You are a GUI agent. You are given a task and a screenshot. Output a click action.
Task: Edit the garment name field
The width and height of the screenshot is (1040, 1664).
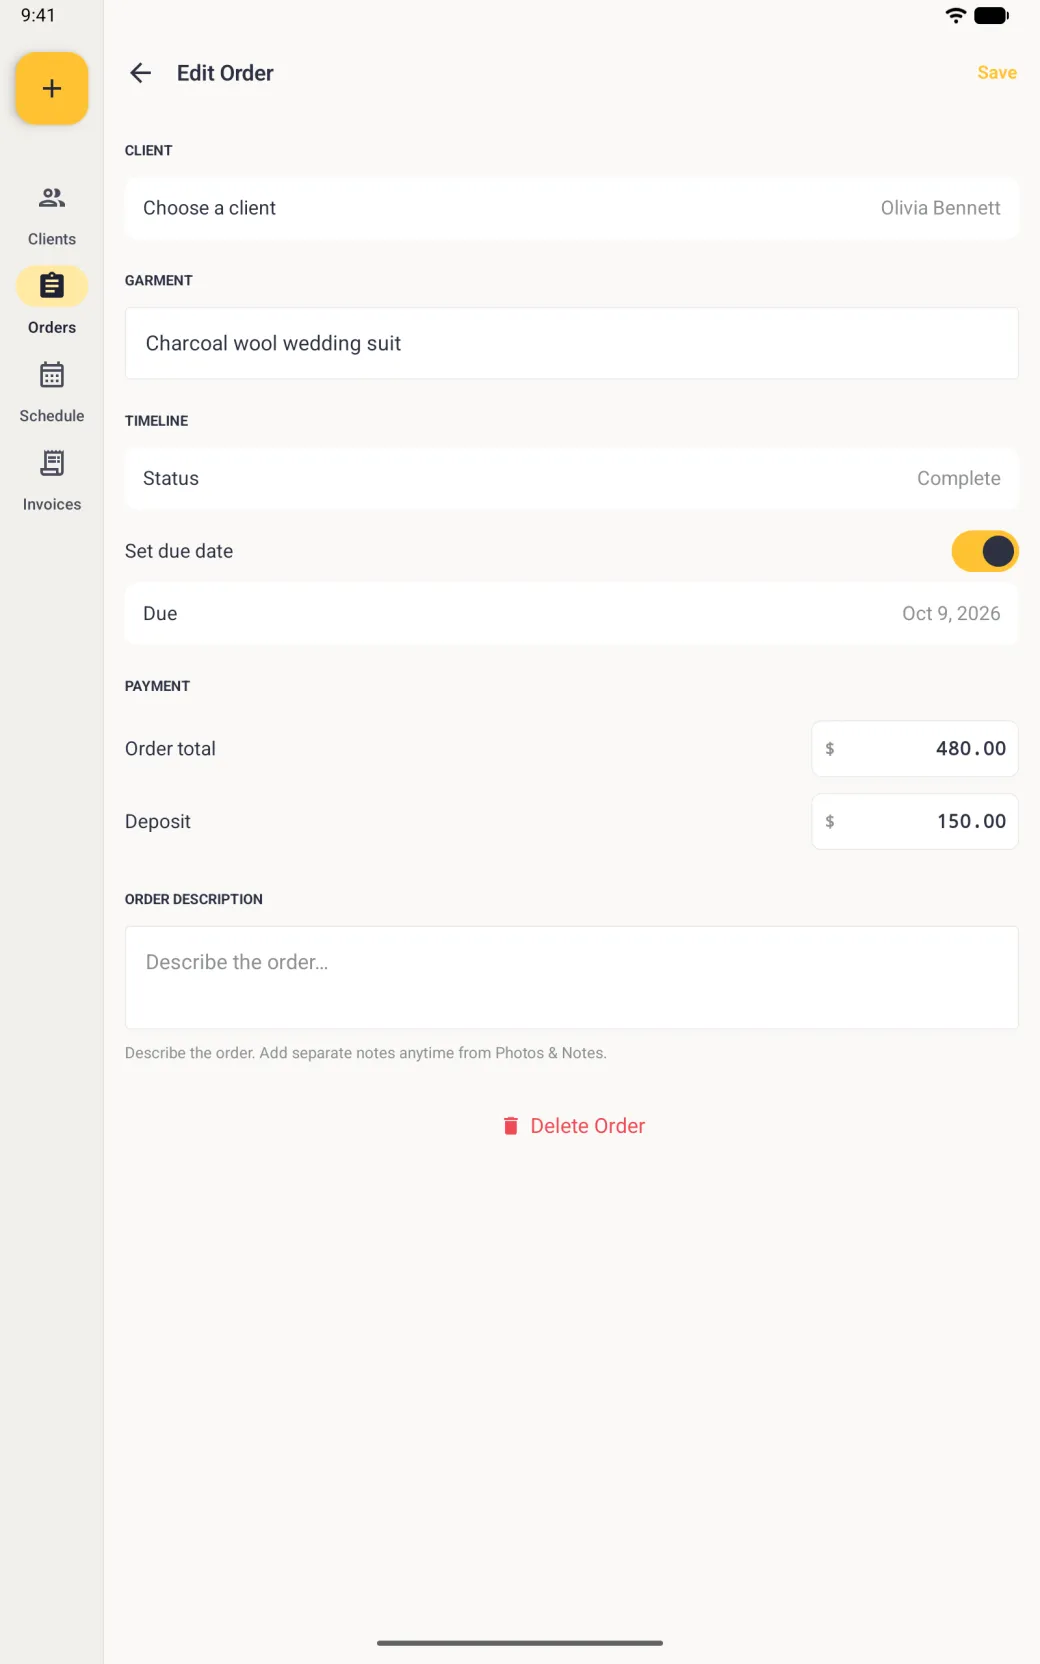(572, 343)
